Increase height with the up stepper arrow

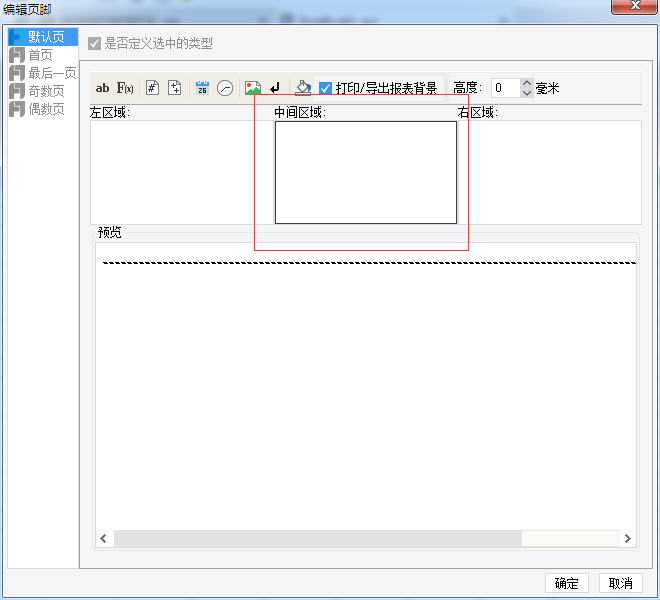[x=527, y=83]
